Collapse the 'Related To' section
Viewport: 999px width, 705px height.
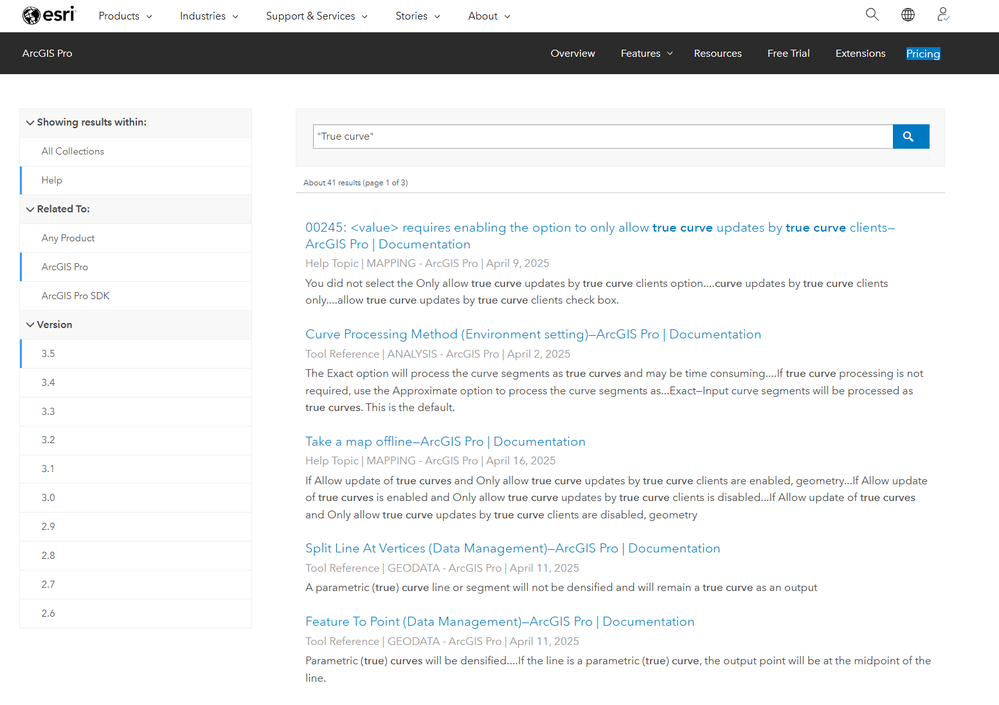136,209
